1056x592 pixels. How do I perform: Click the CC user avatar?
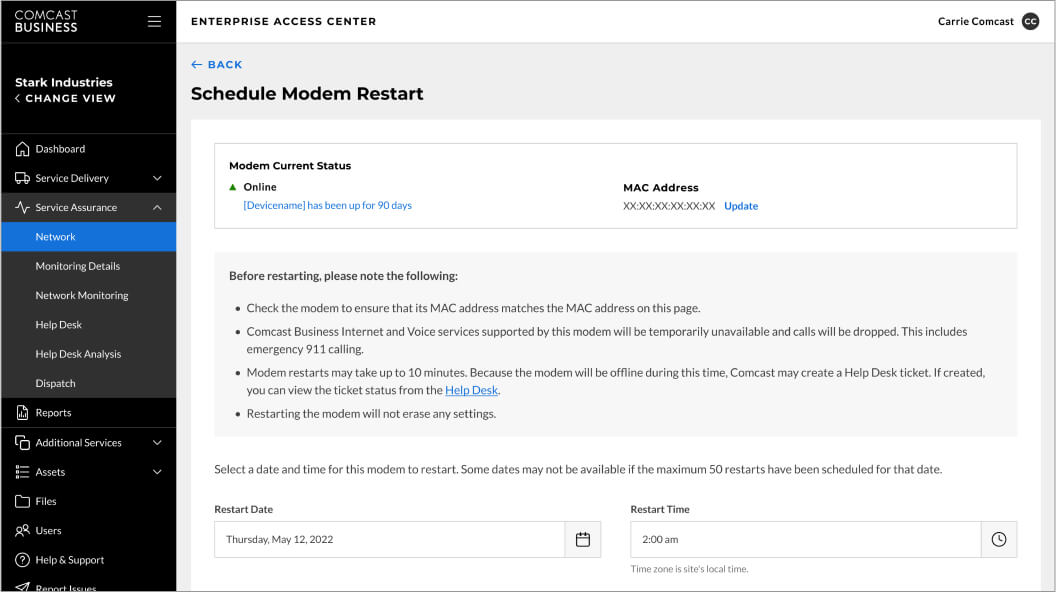tap(1031, 21)
